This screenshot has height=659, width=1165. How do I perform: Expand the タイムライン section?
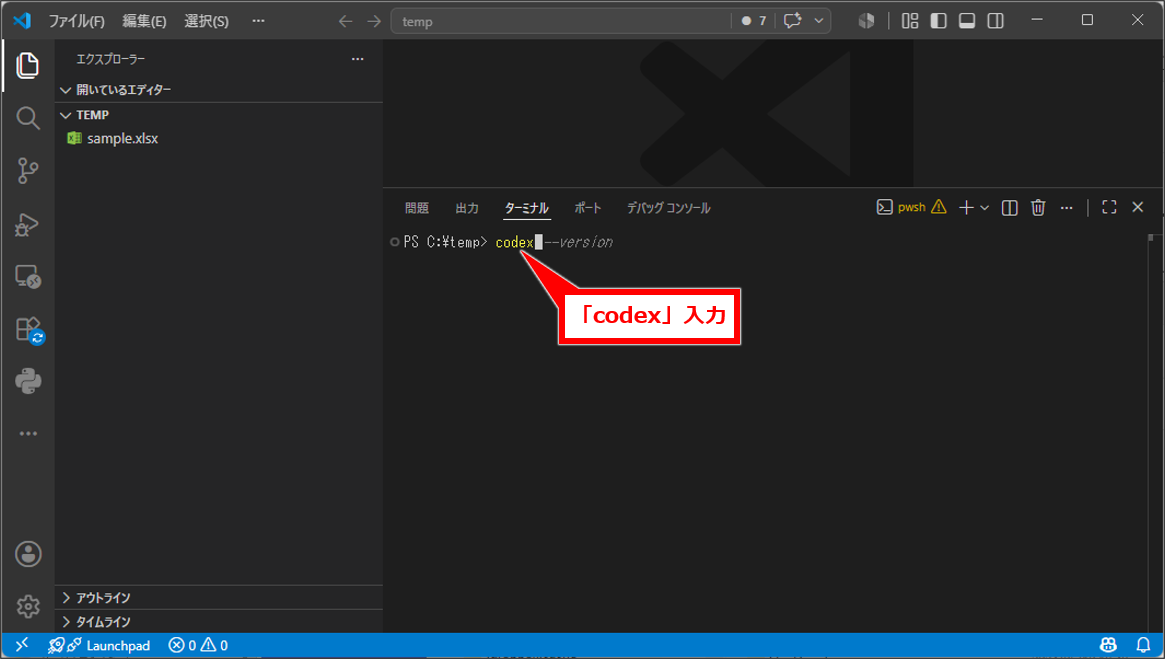tap(219, 622)
